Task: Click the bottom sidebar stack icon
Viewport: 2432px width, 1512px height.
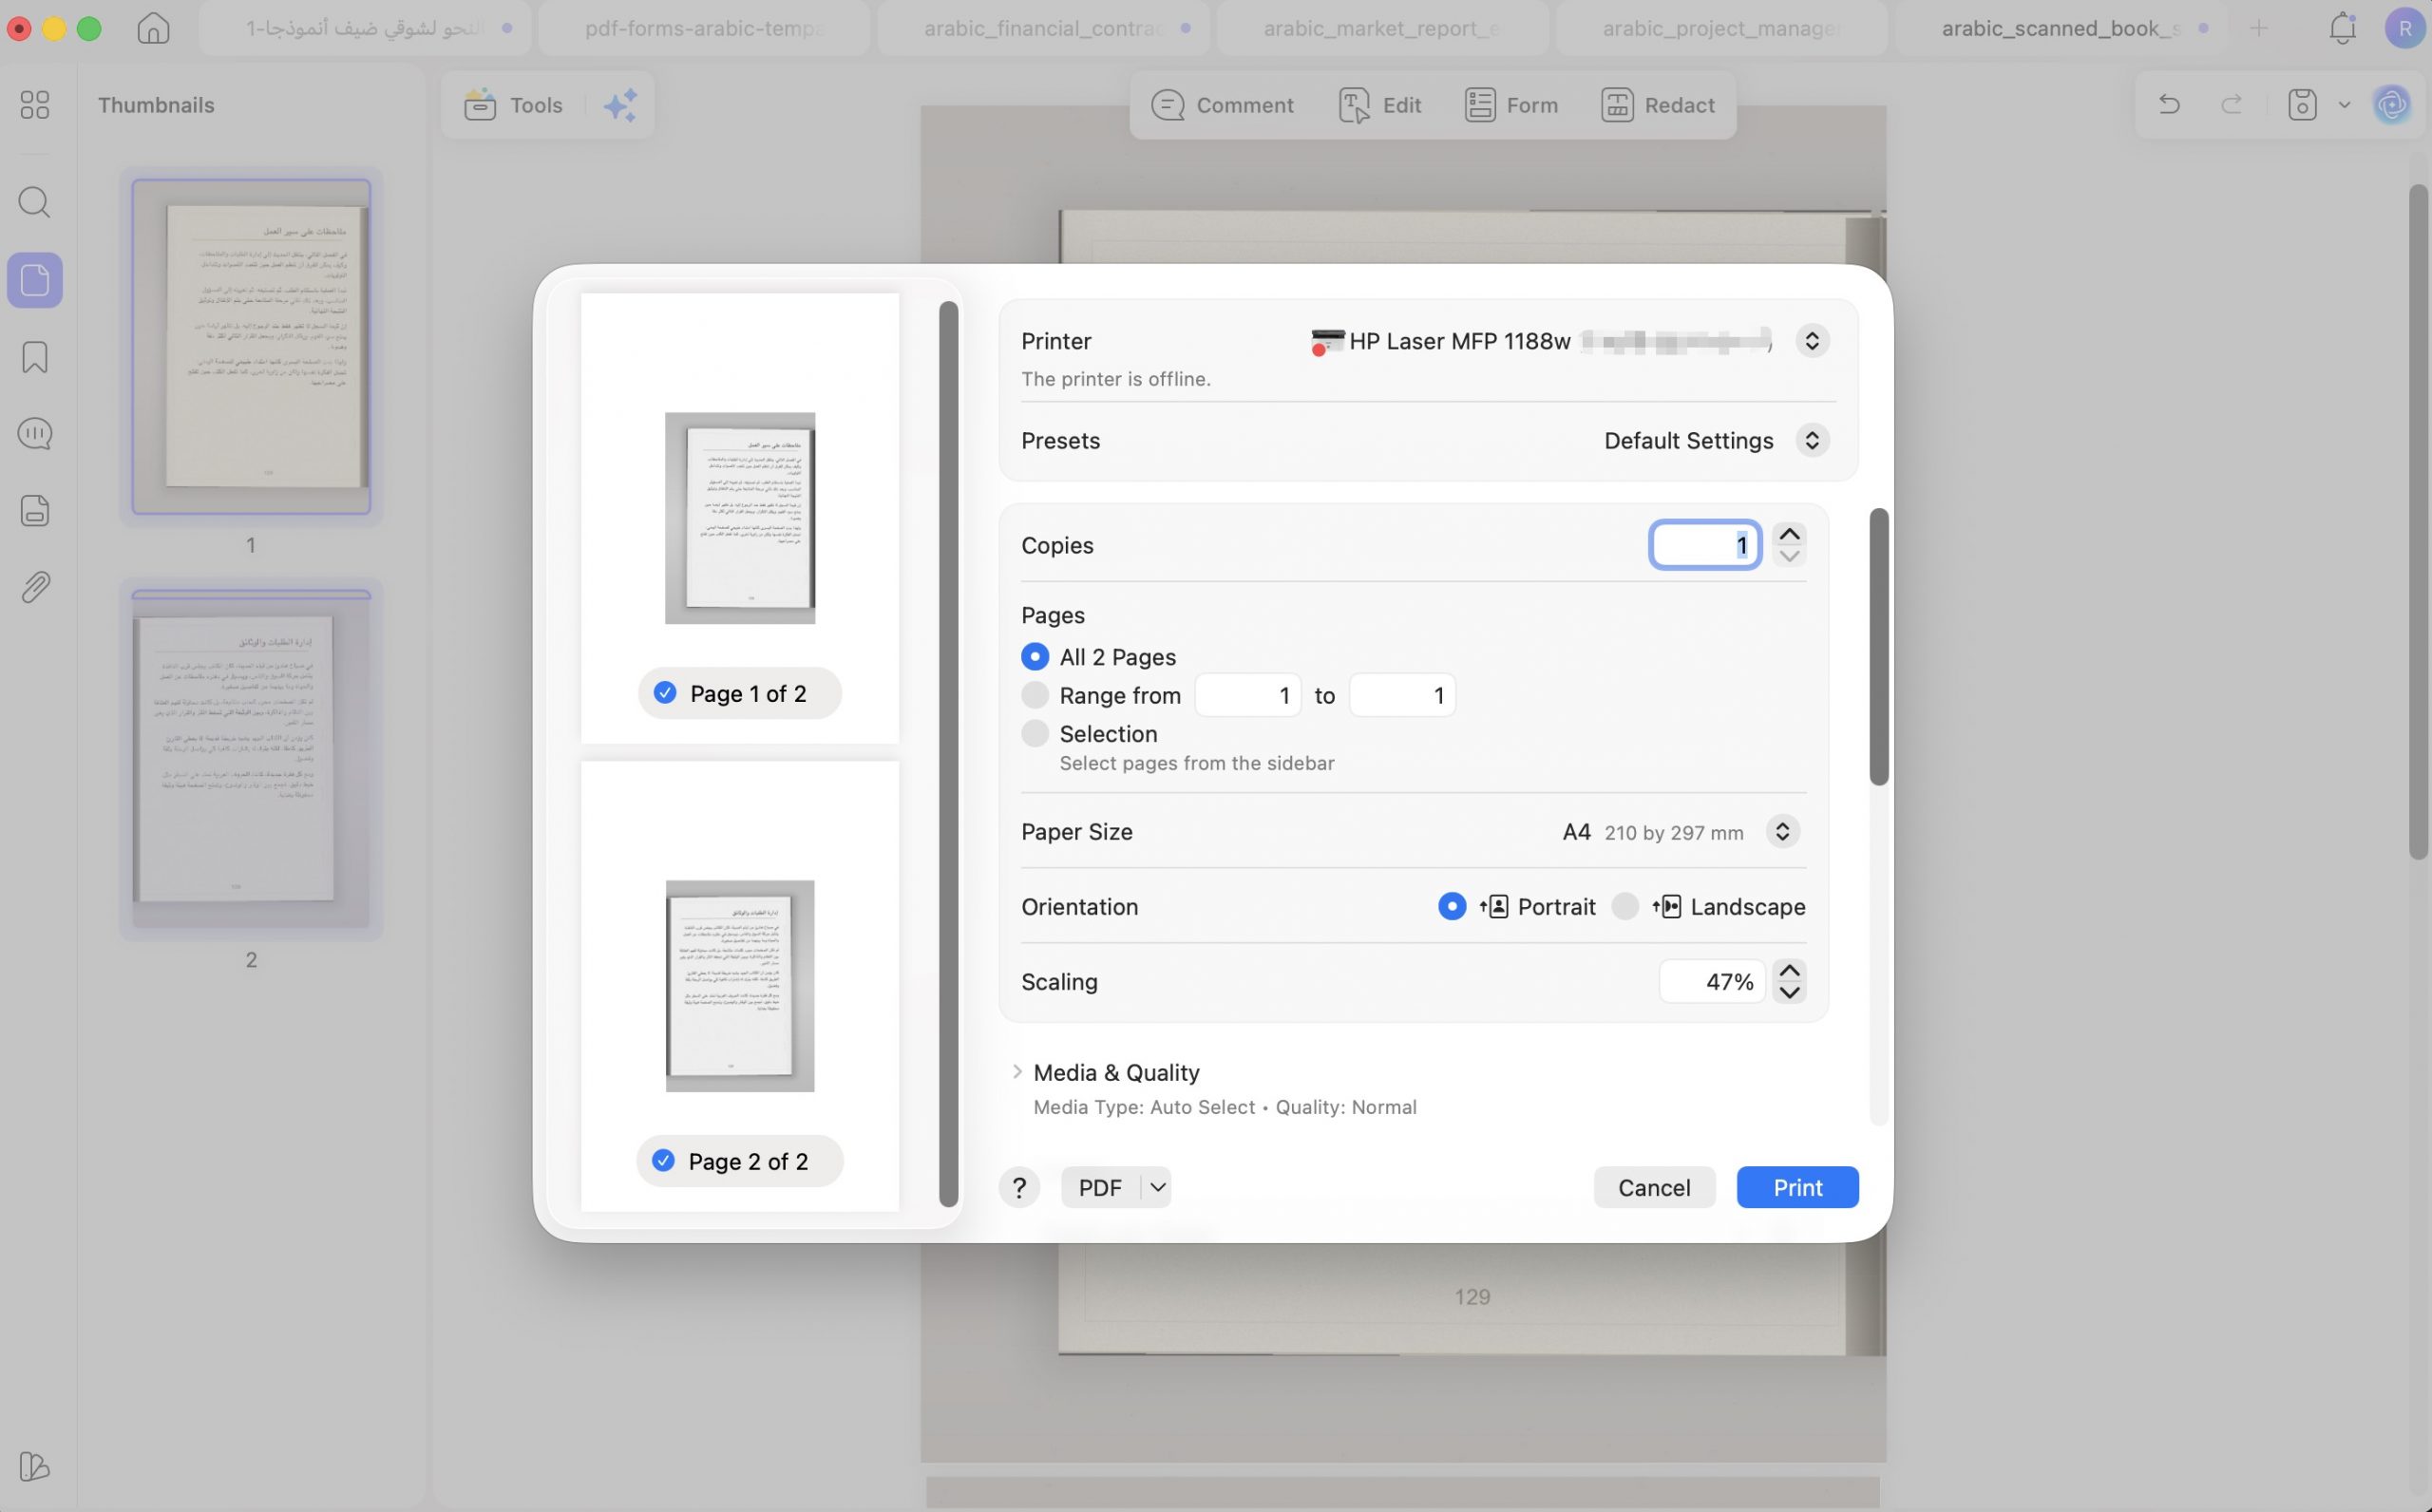Action: (x=35, y=1466)
